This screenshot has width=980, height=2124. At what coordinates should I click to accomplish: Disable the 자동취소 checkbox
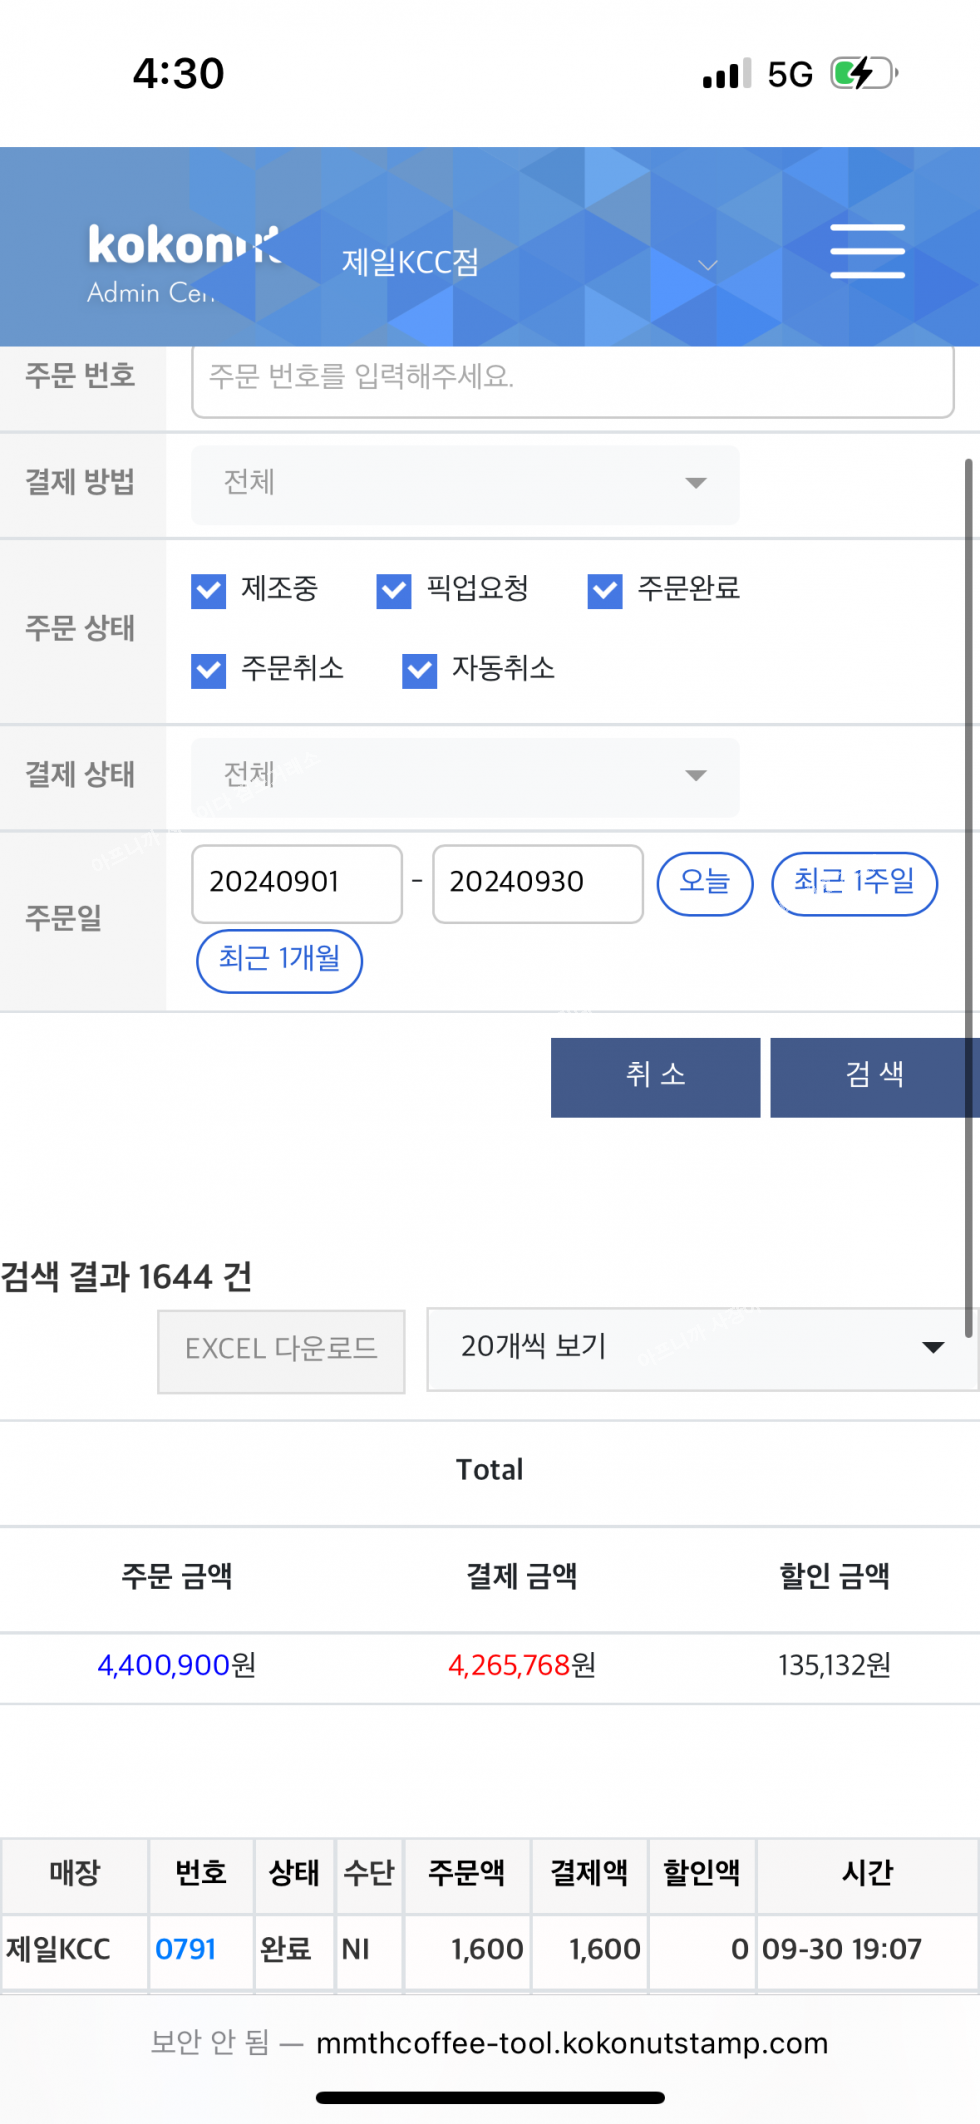point(420,670)
